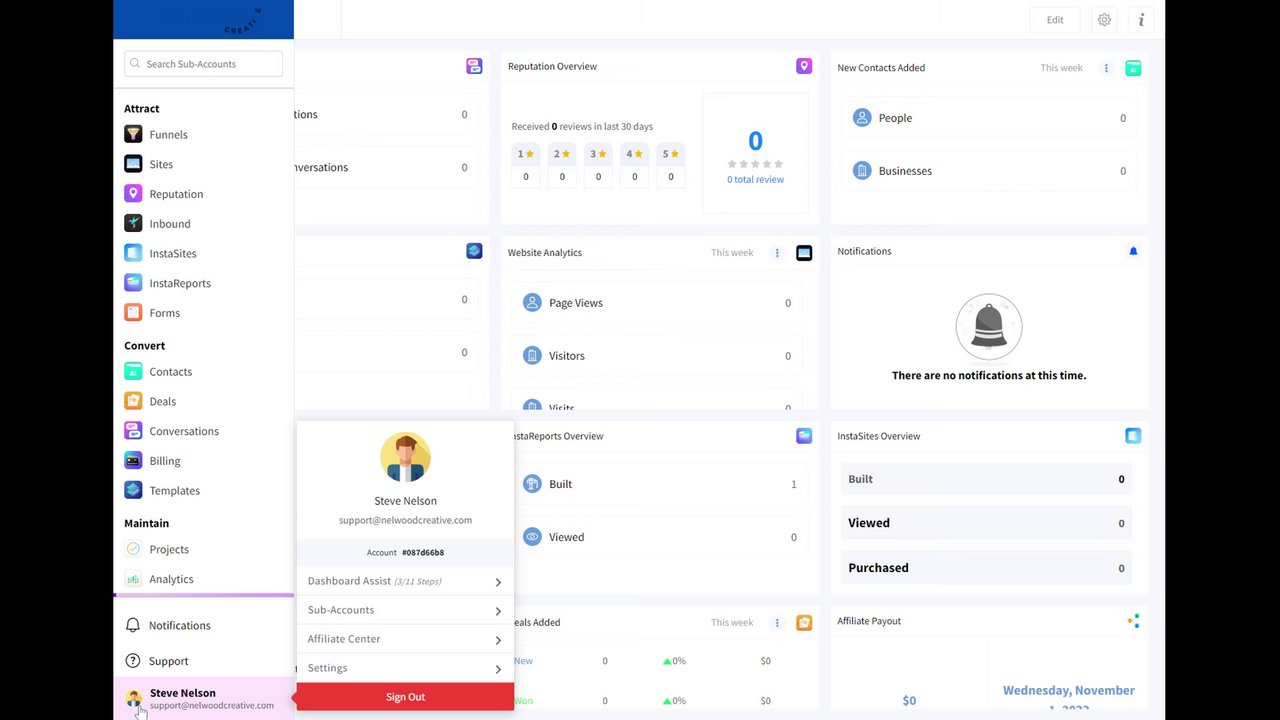This screenshot has width=1280, height=720.
Task: Click This week in Website Analytics
Action: pos(732,253)
